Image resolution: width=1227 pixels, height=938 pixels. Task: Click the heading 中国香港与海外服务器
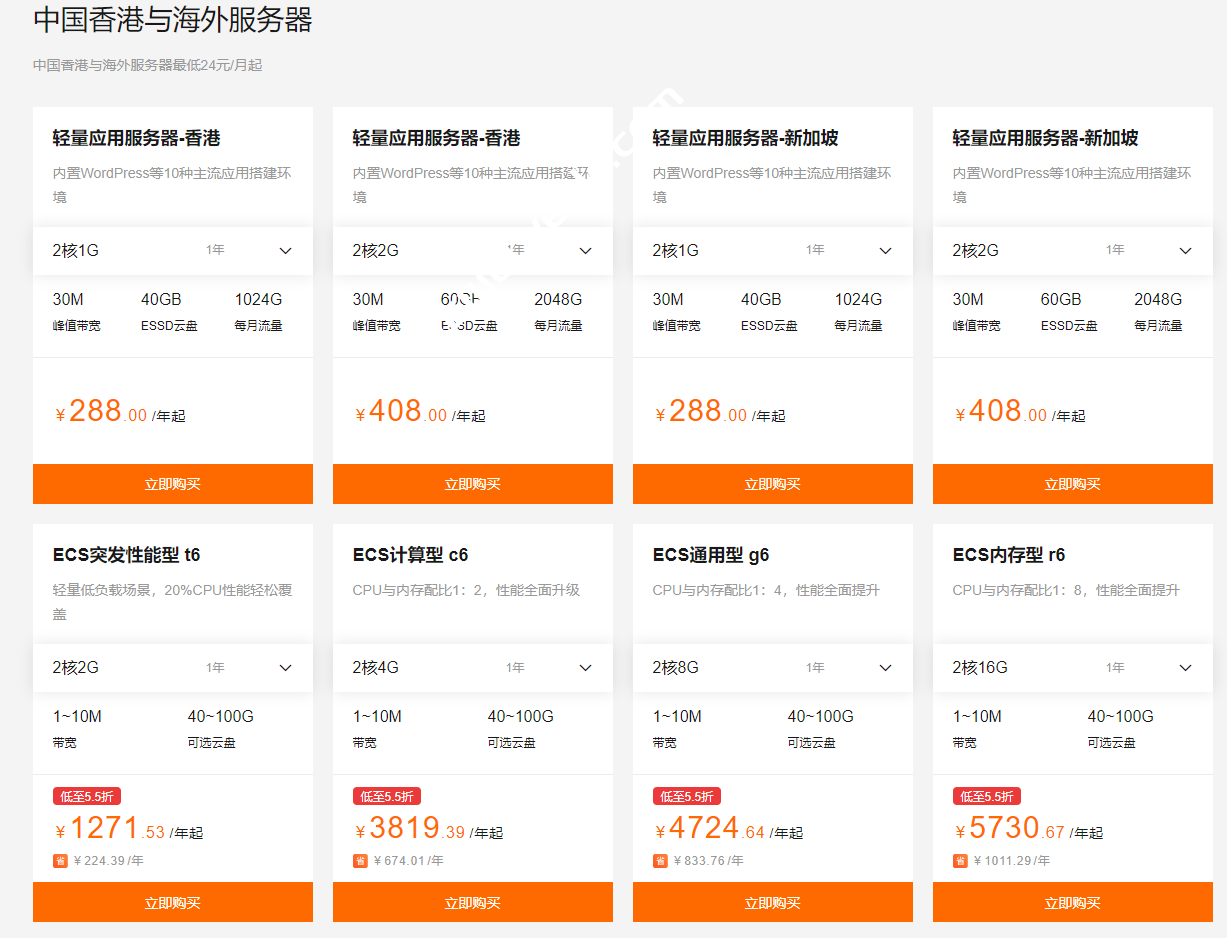pos(173,20)
